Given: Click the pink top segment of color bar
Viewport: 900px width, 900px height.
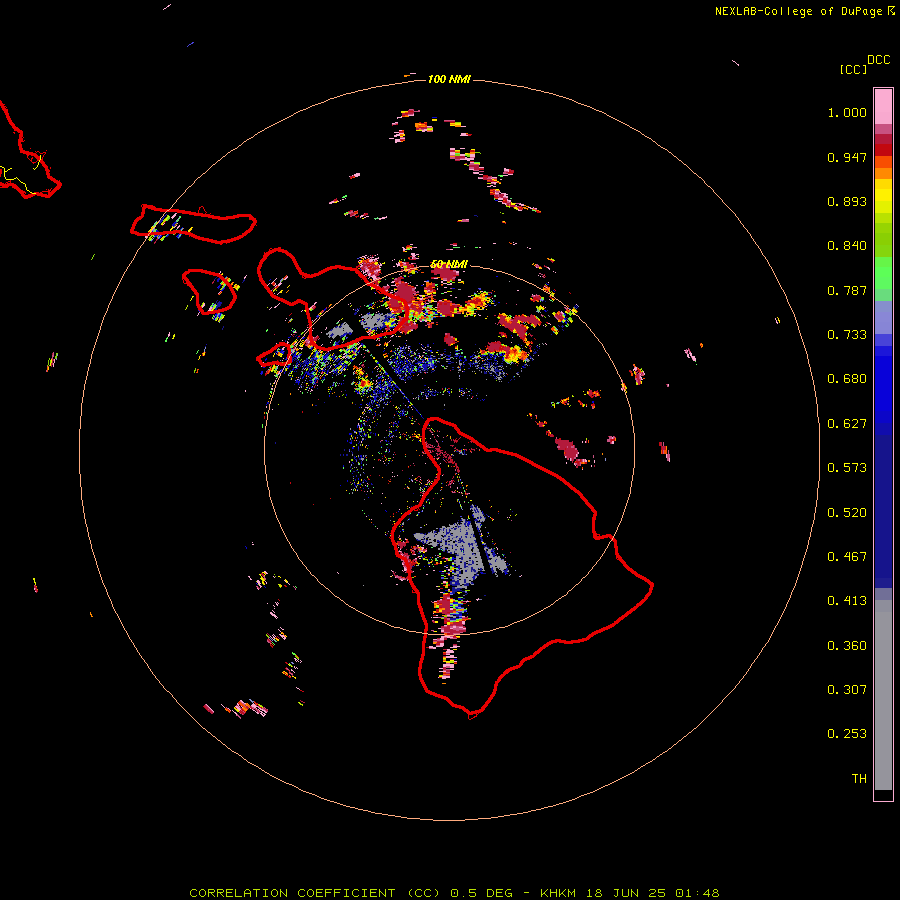Looking at the screenshot, I should 883,107.
